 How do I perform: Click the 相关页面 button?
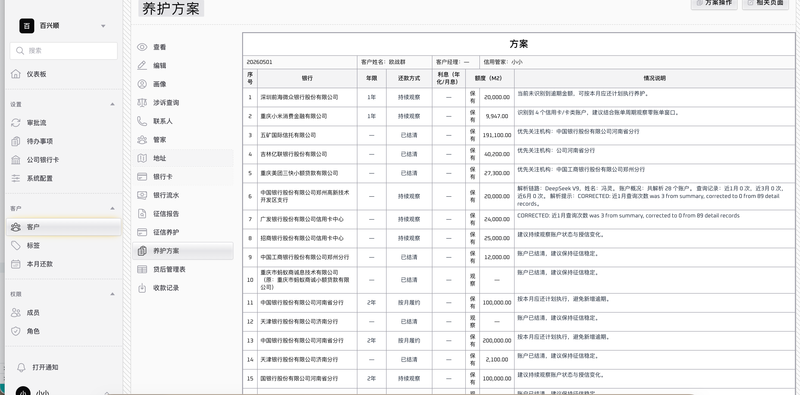coord(766,3)
